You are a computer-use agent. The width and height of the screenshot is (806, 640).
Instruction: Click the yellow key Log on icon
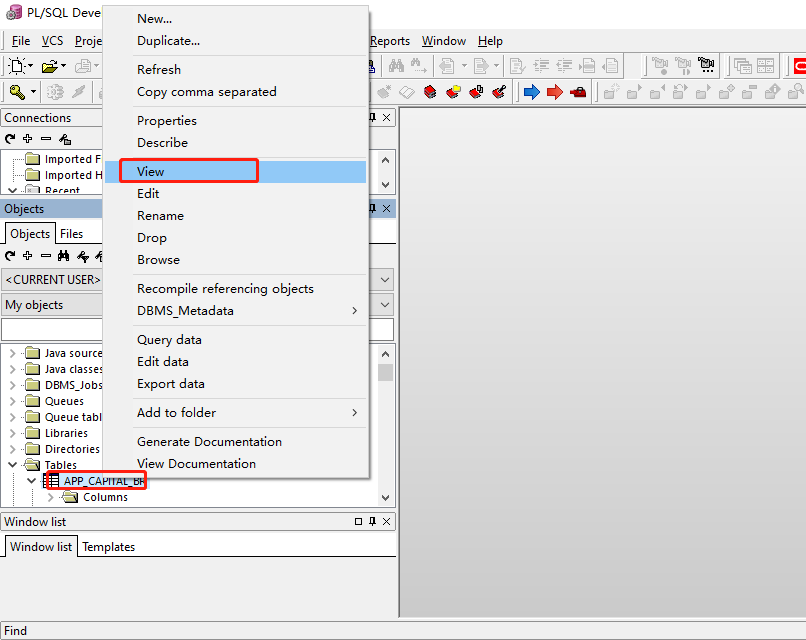17,92
